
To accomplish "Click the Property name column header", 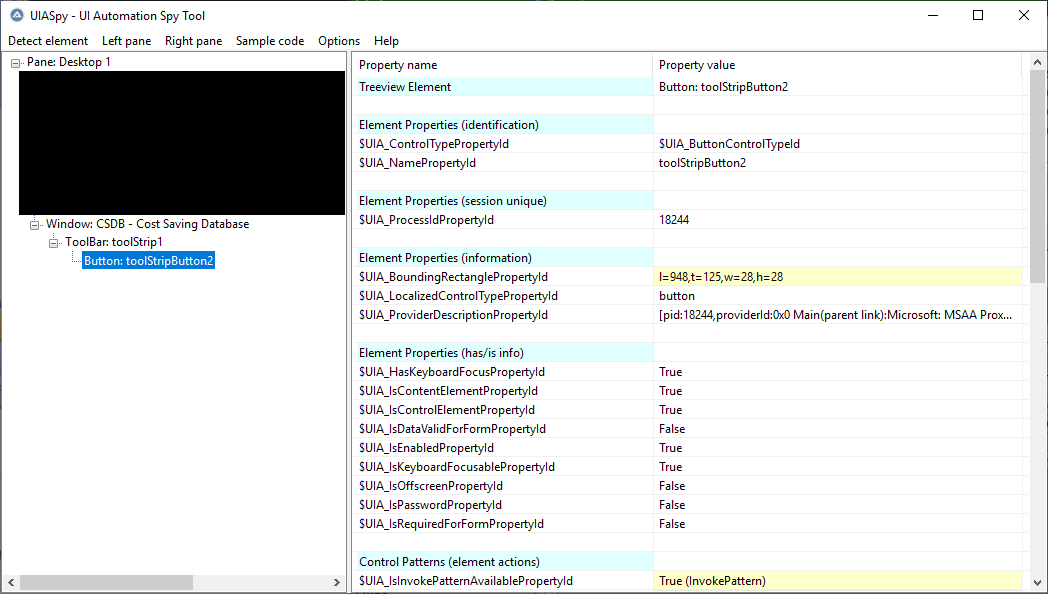I will 503,65.
